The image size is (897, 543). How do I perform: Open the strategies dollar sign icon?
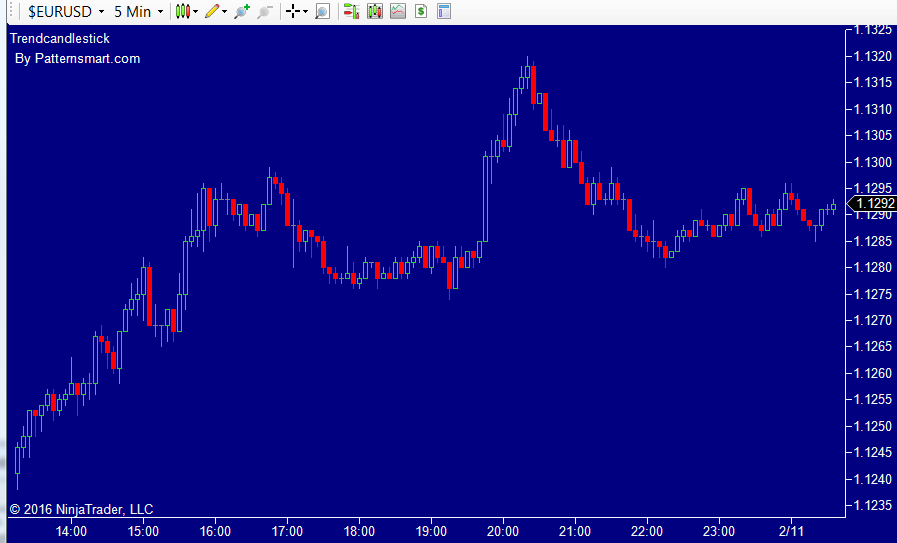point(421,11)
